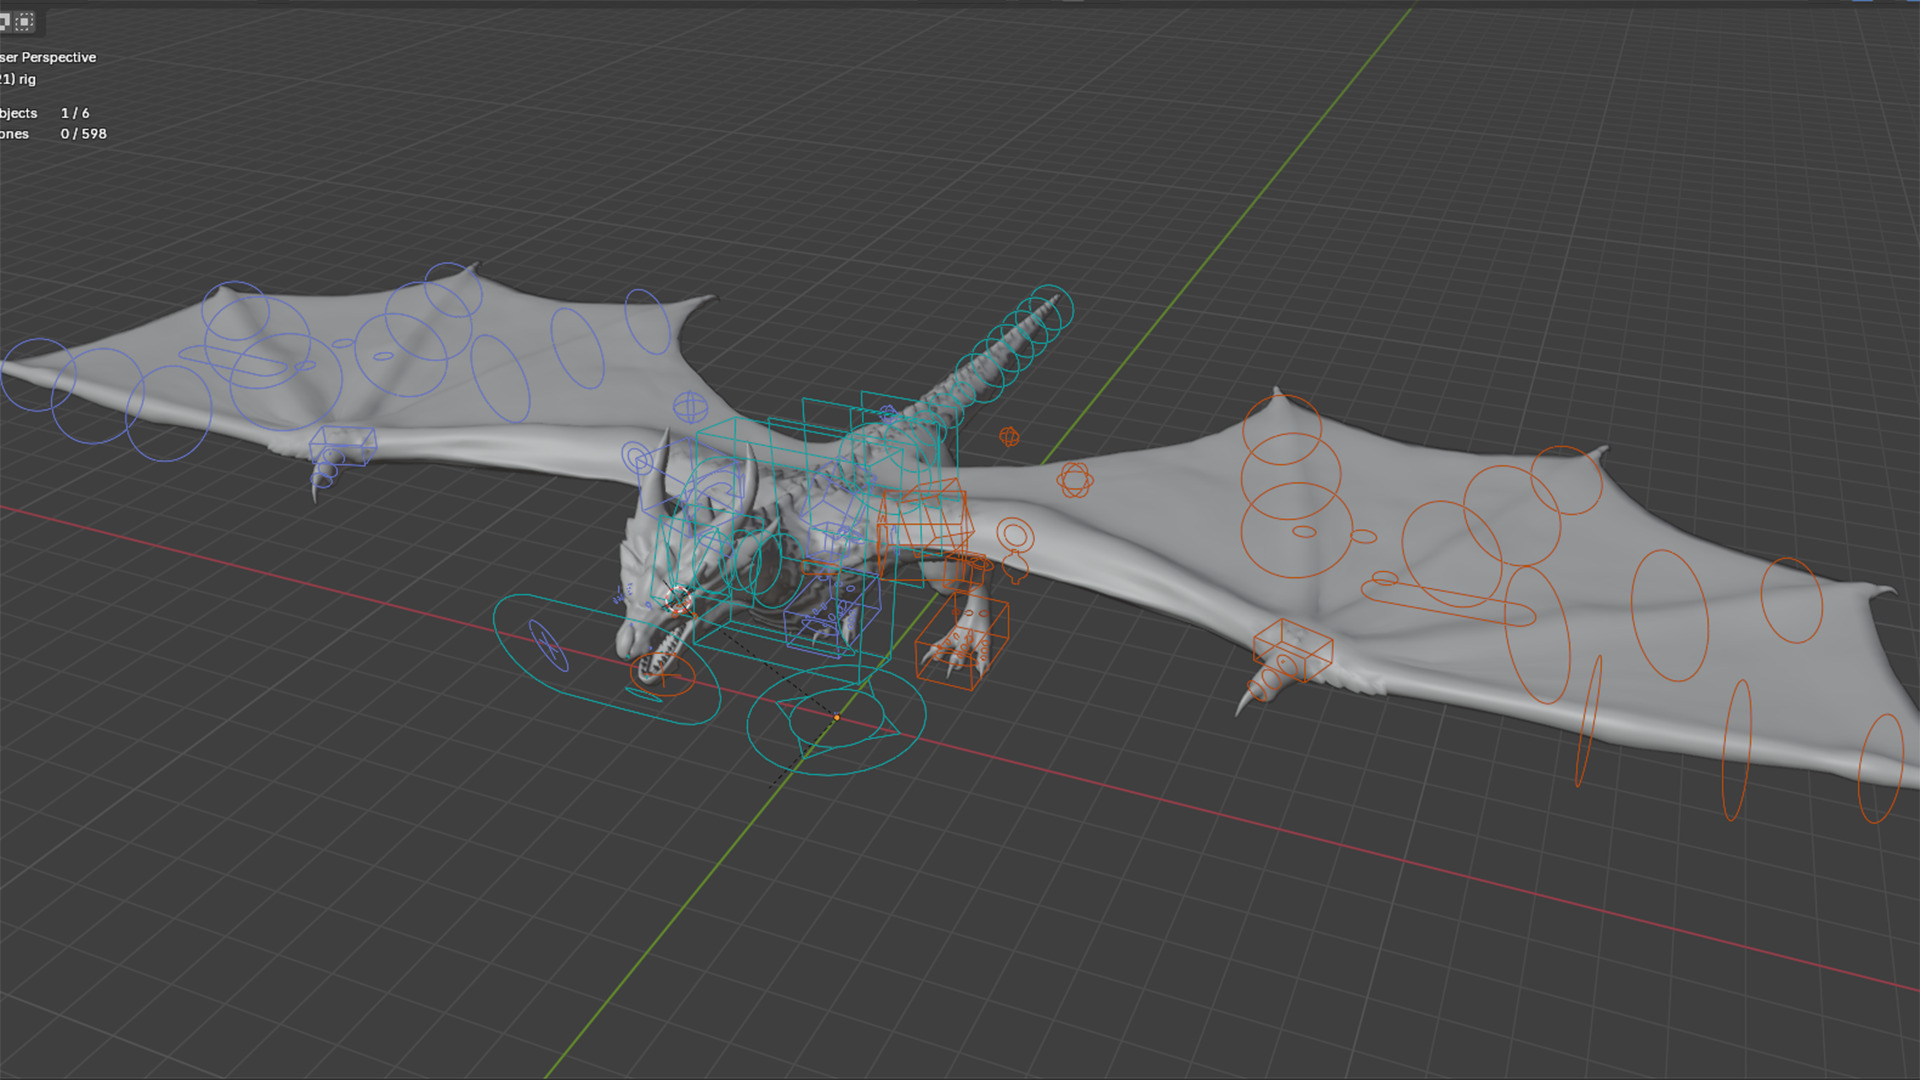Select the orange sphere control near right wing shoulder
Image resolution: width=1920 pixels, height=1080 pixels.
click(1075, 480)
